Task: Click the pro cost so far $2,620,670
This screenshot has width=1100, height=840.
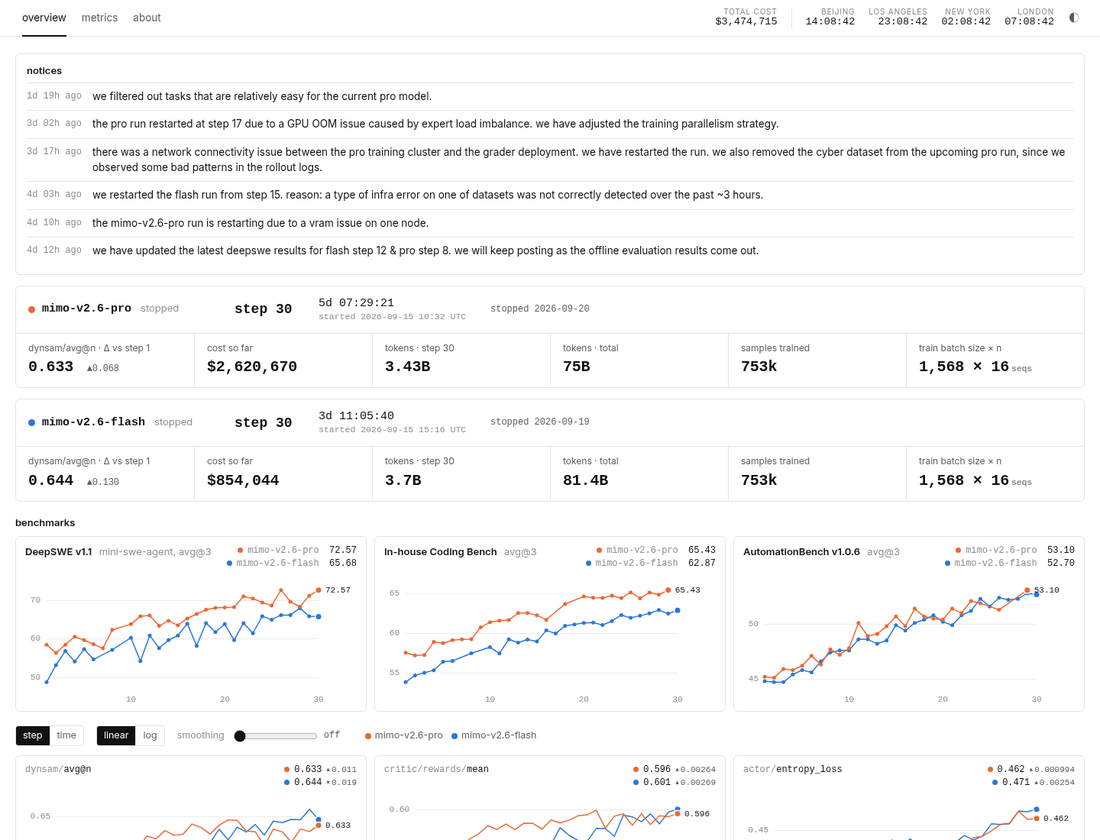Action: point(252,366)
